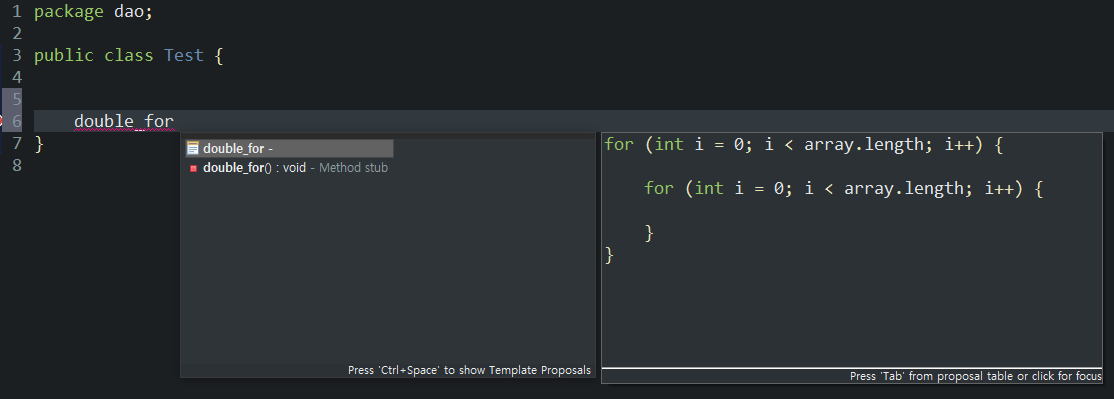Click line number 3 in the gutter

[17, 55]
